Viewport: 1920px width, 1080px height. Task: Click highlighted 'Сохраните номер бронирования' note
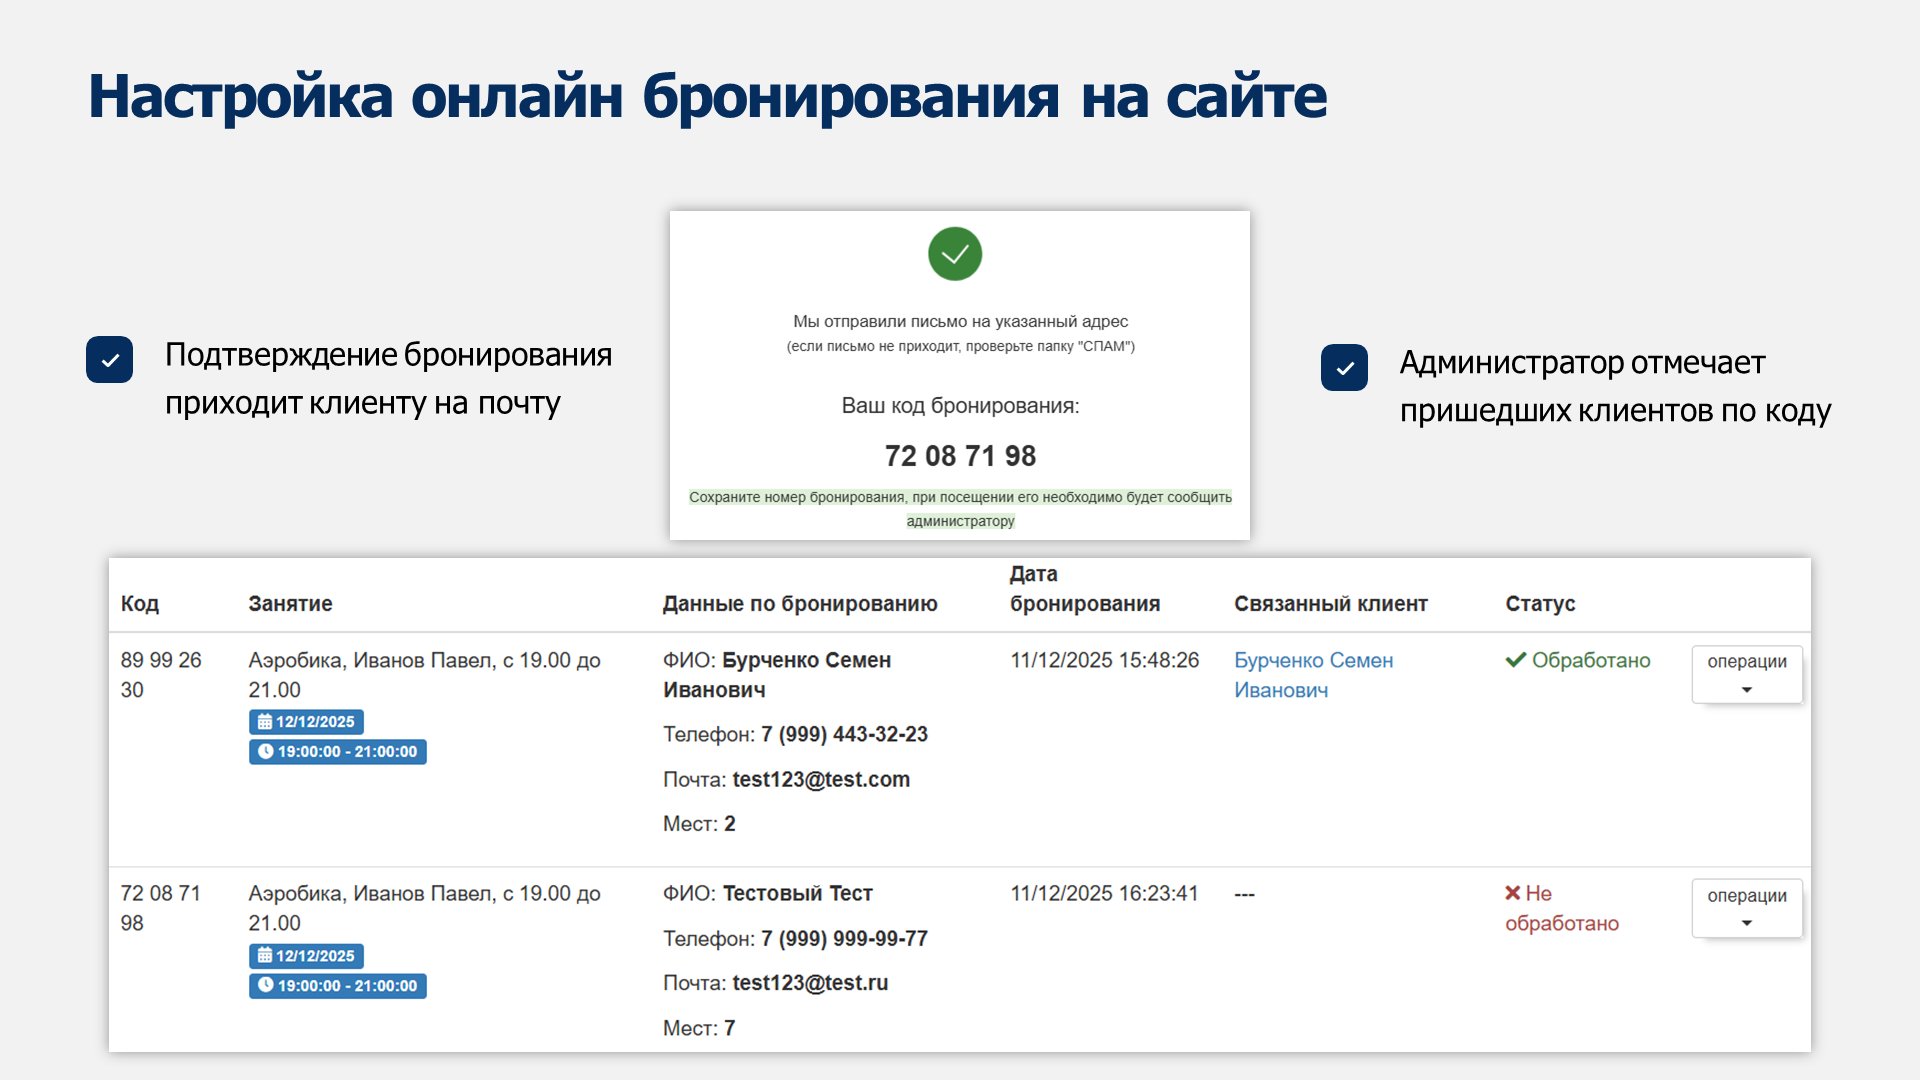coord(960,509)
